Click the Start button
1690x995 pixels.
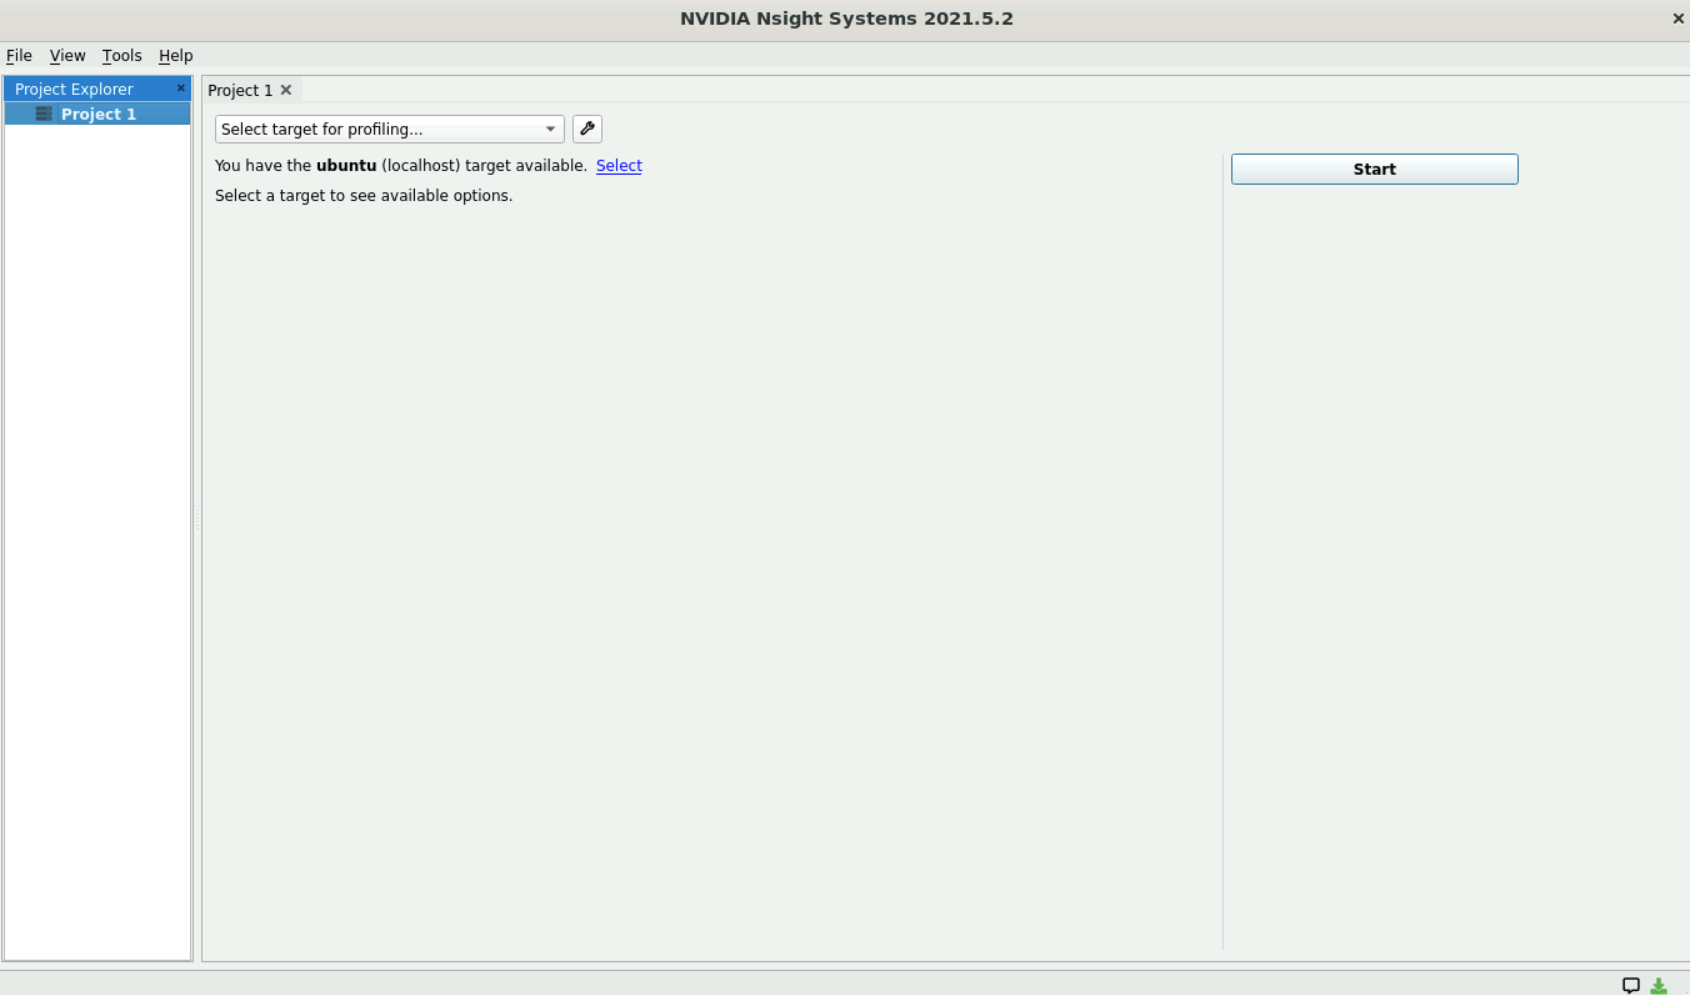pos(1375,169)
